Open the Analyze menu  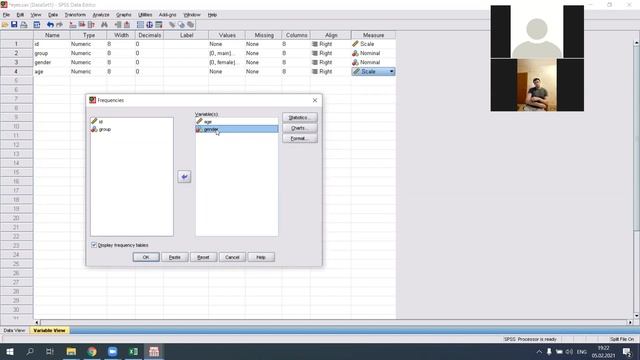point(101,15)
